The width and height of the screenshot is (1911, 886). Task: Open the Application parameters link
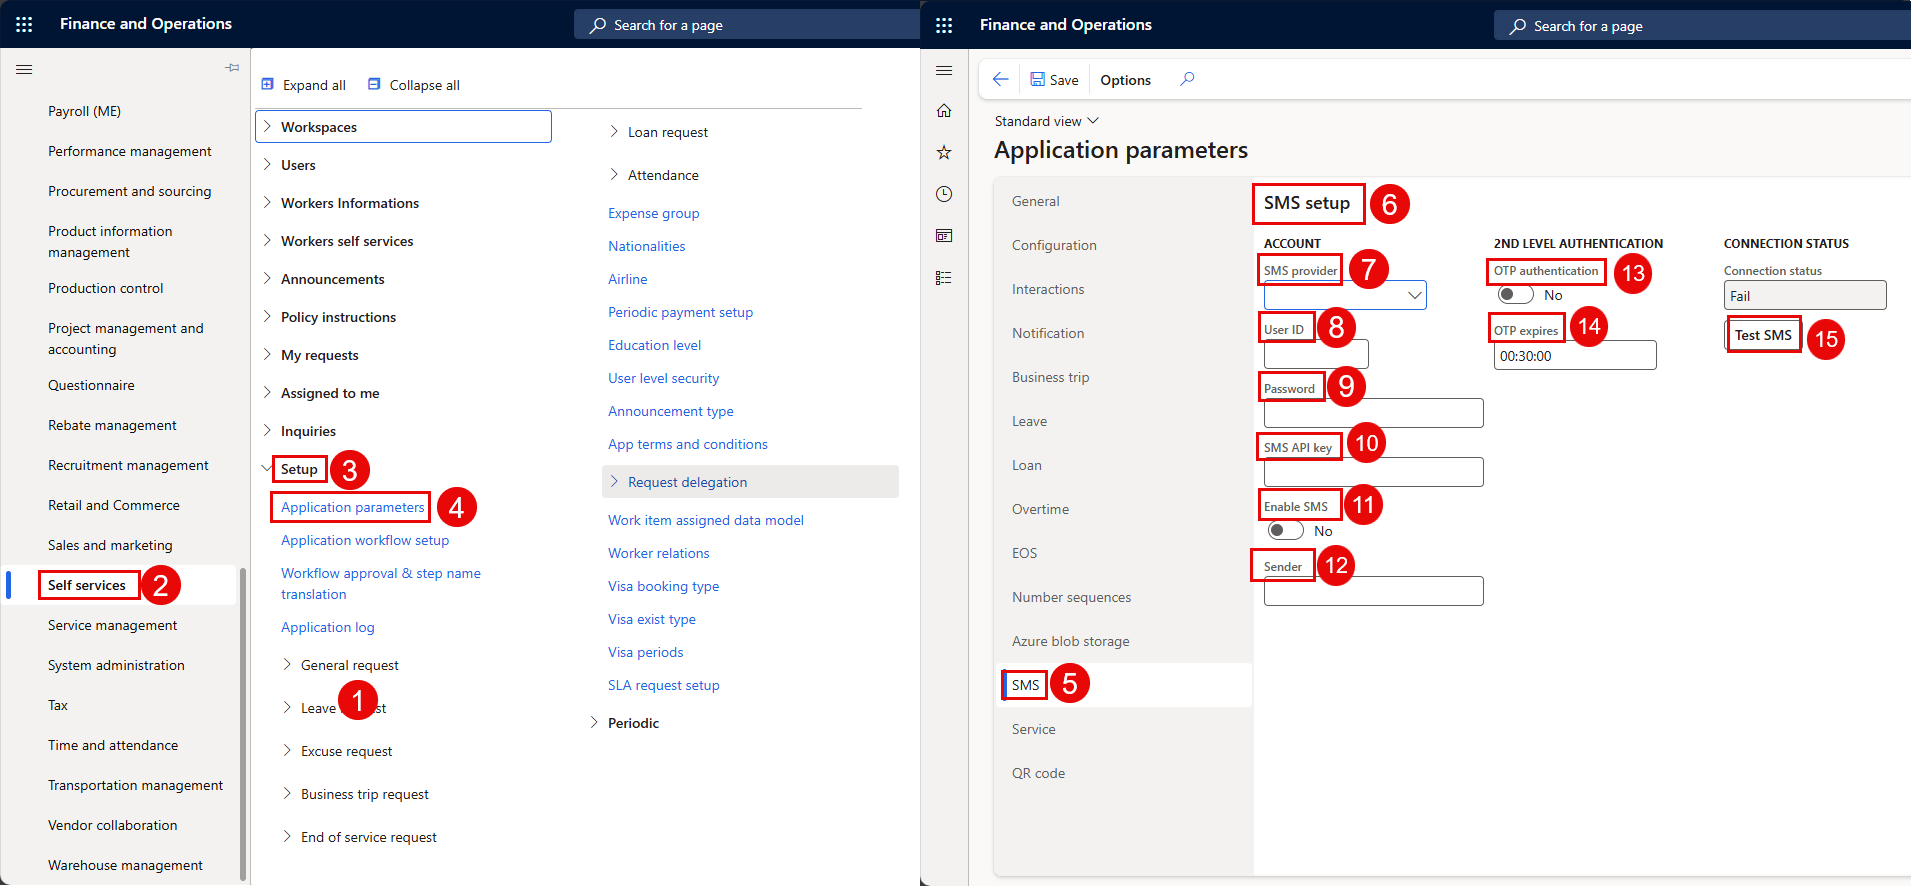352,507
